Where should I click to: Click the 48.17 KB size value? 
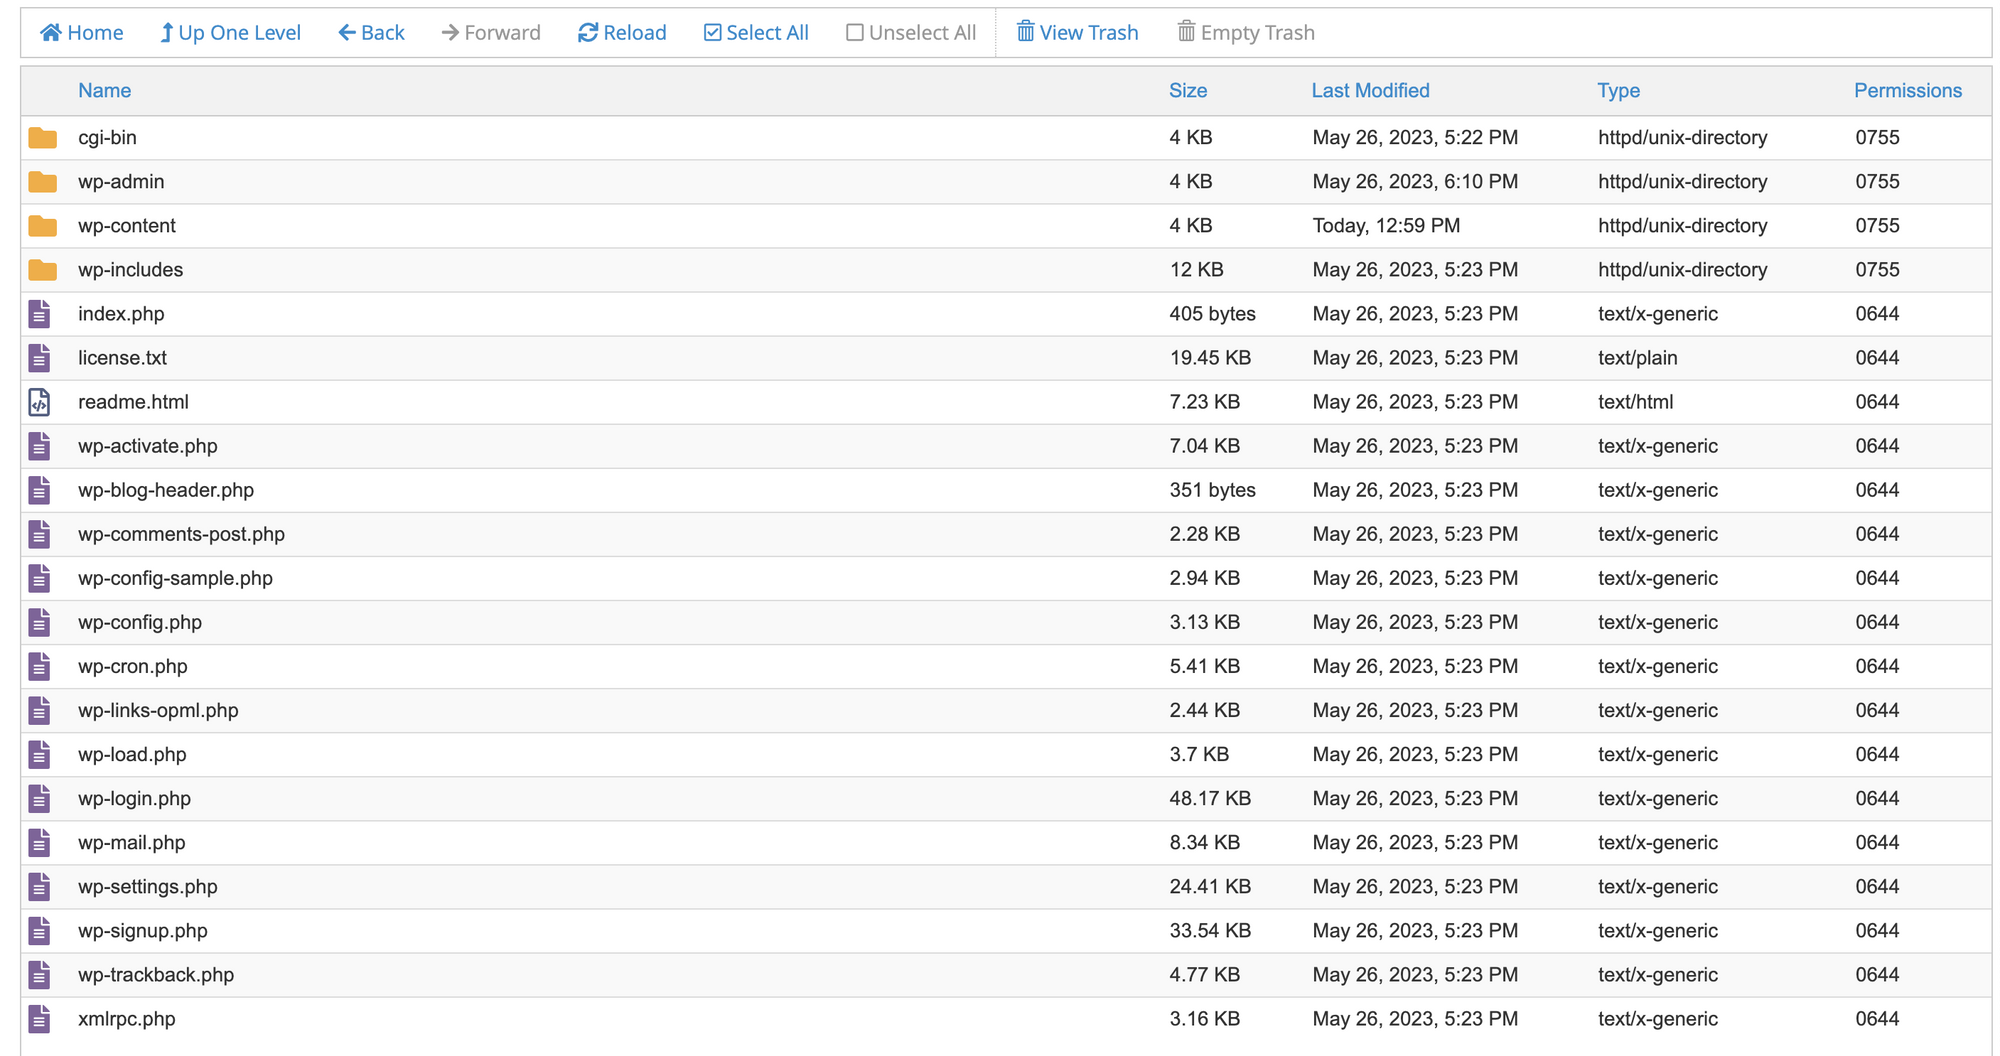tap(1210, 798)
